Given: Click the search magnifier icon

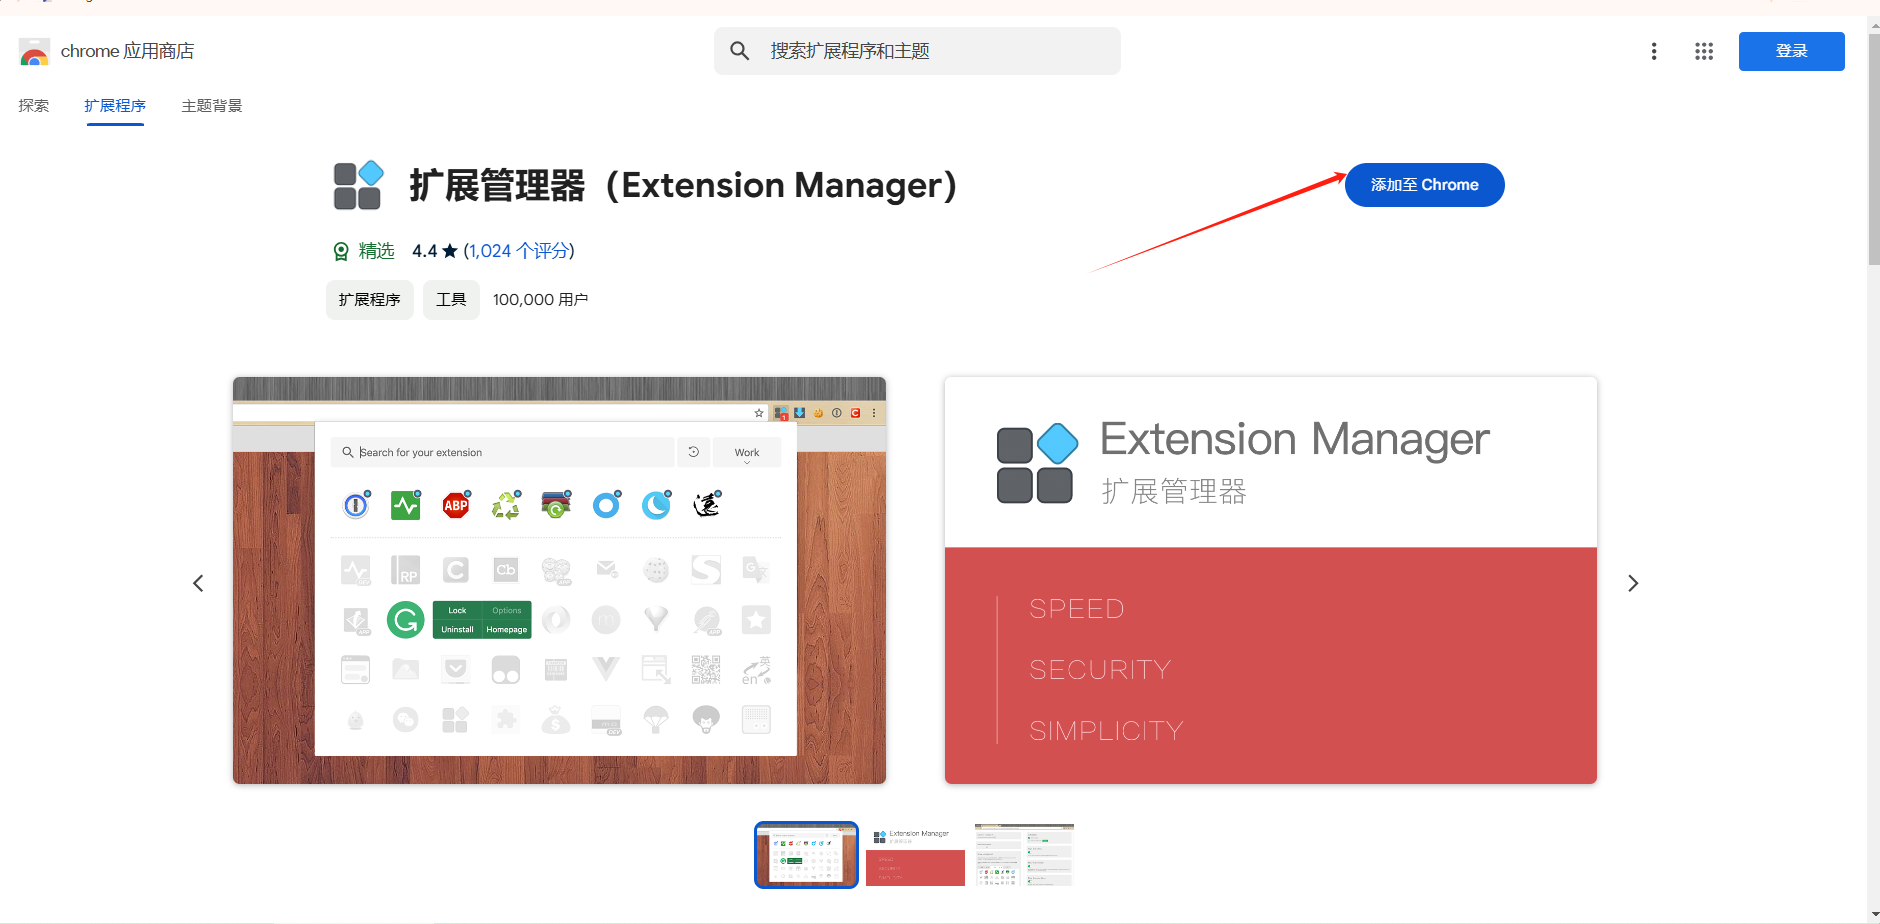Looking at the screenshot, I should [x=739, y=51].
